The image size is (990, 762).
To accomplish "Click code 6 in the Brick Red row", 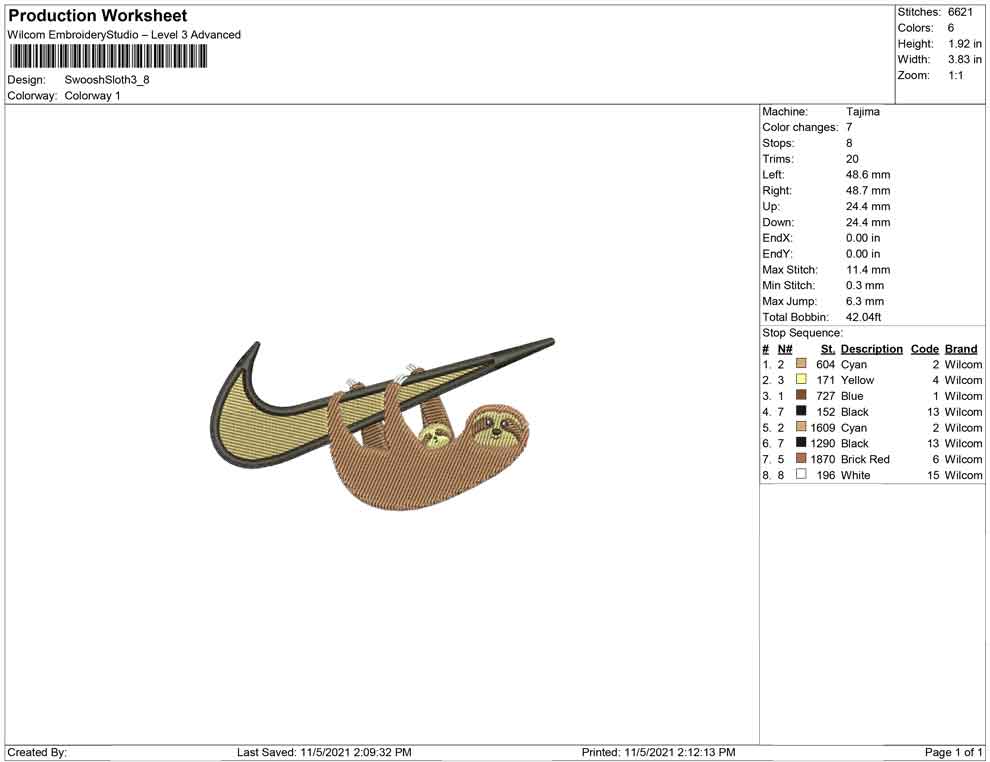I will pyautogui.click(x=936, y=459).
